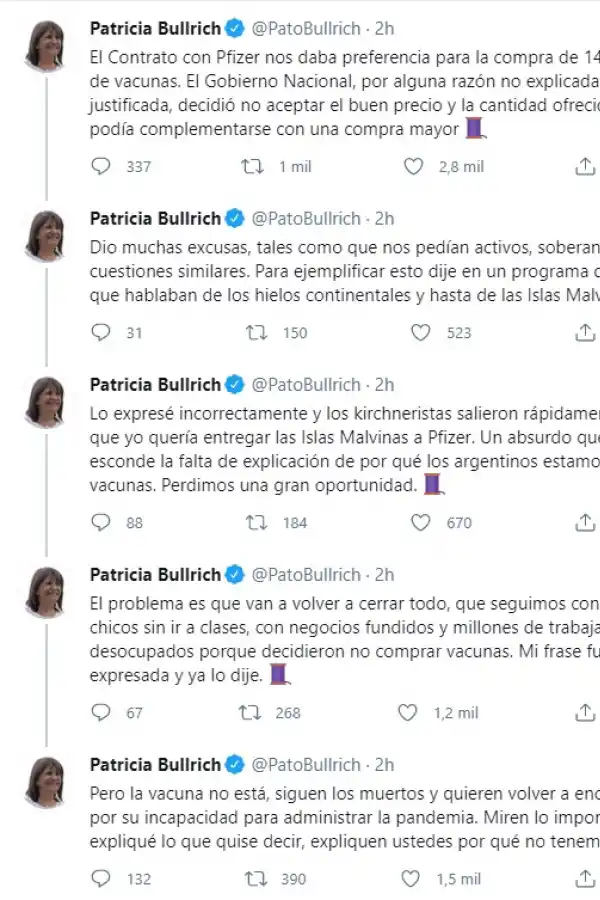Reply to the first tweet about the Pfizer contract
The image size is (600, 900).
100,167
